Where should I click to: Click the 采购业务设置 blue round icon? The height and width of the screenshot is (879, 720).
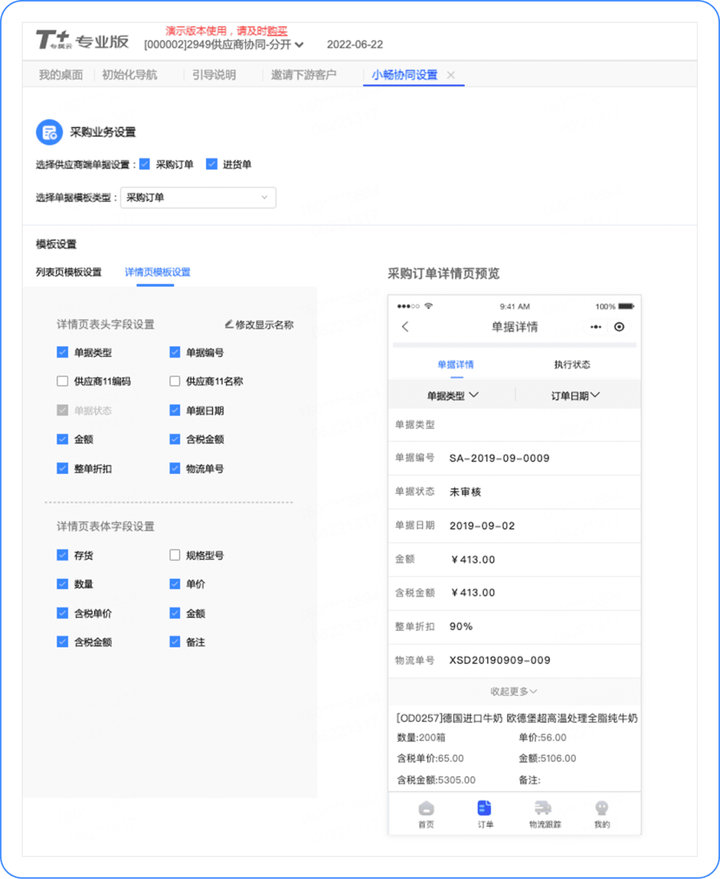point(49,132)
